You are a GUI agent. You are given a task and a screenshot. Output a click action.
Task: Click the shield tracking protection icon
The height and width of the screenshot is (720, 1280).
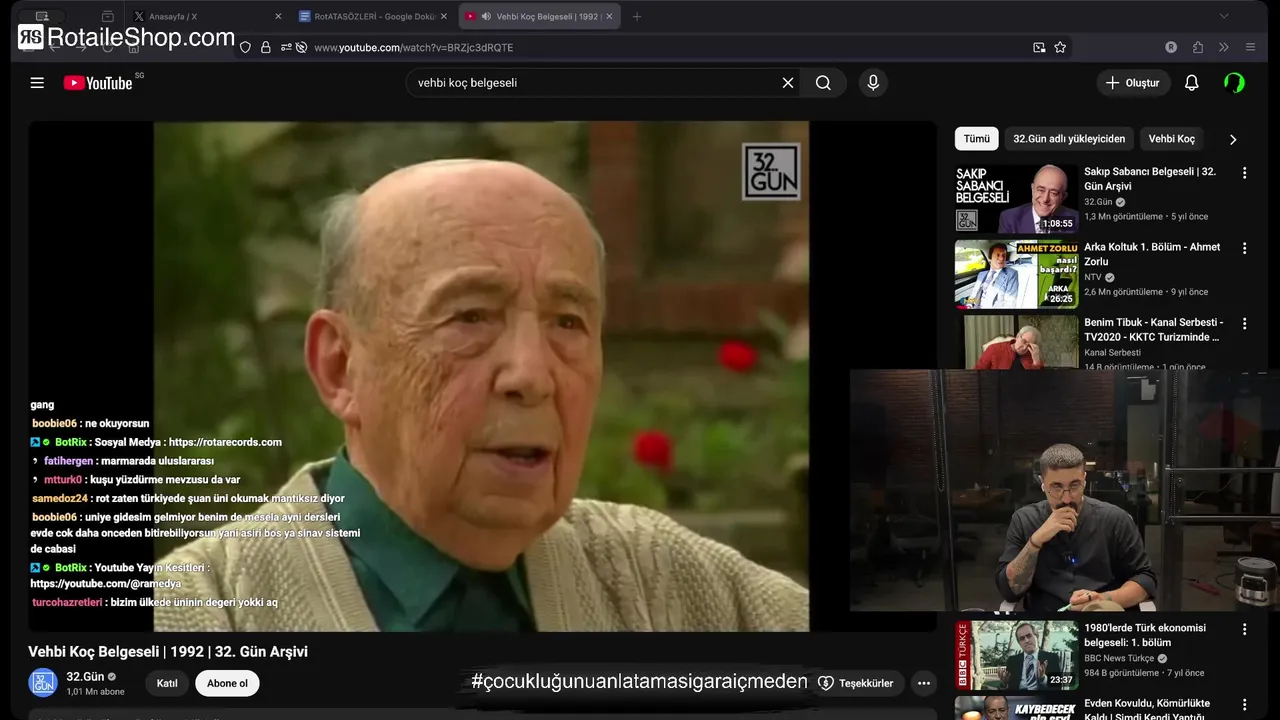click(x=245, y=47)
